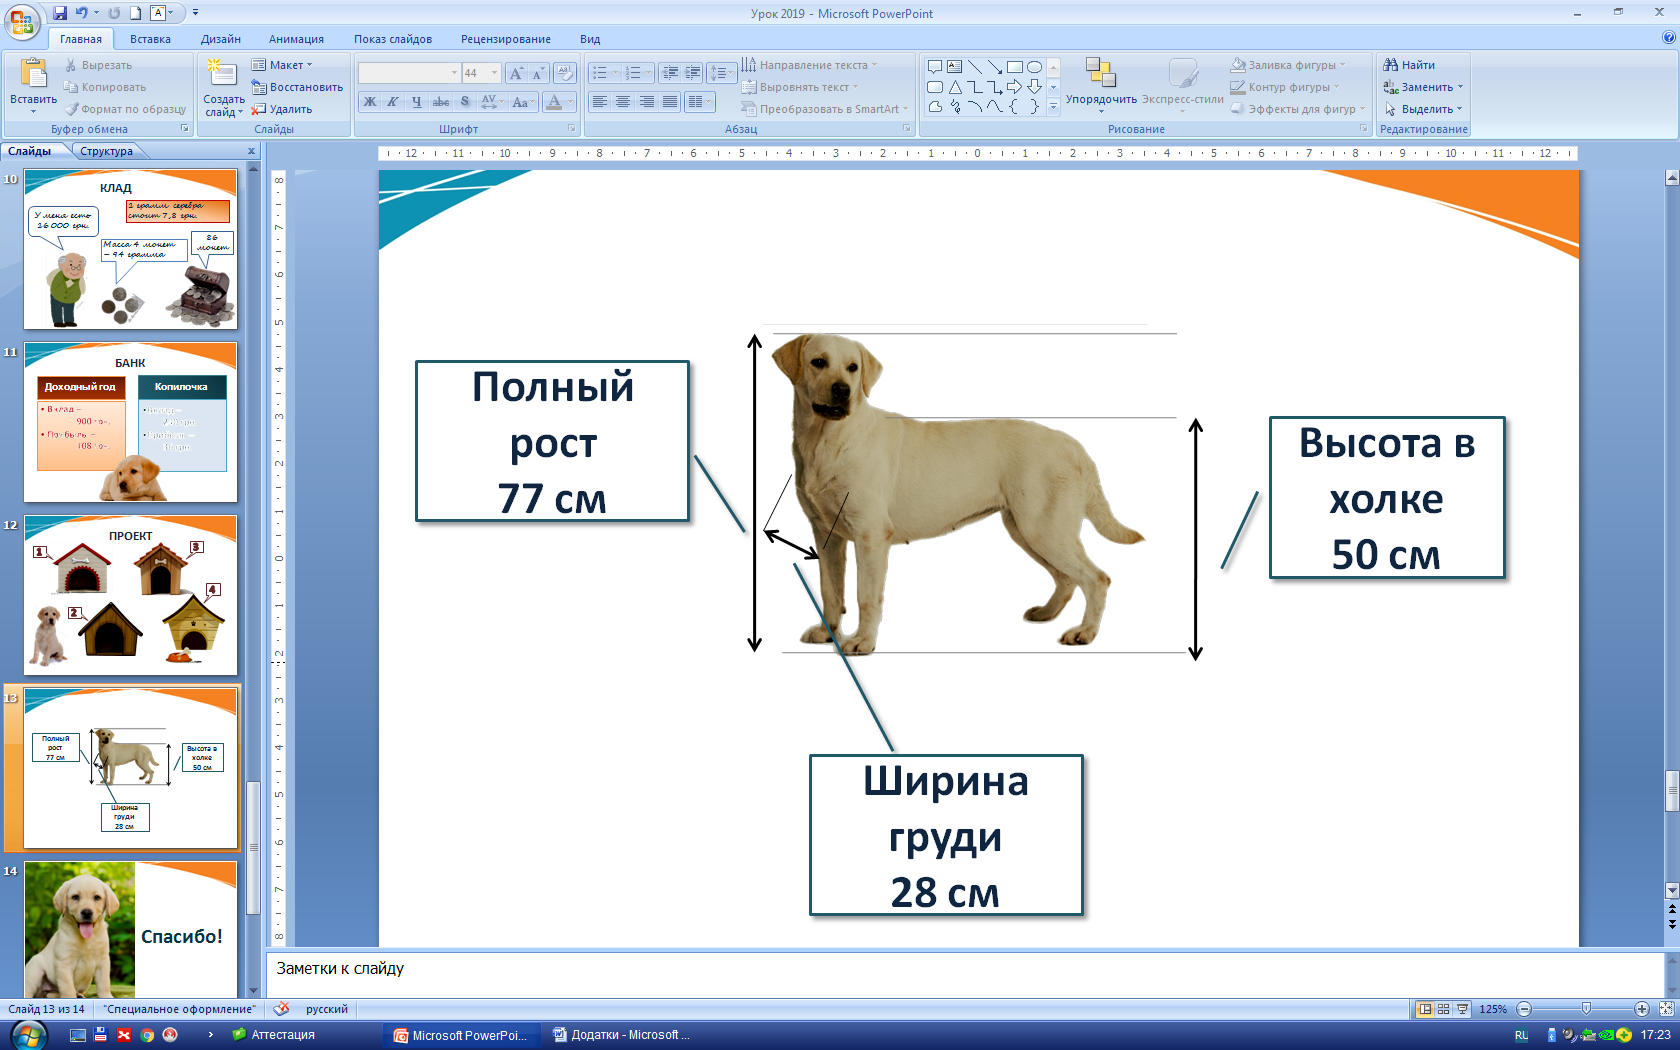Open PowerPoint Help question mark icon
Image resolution: width=1680 pixels, height=1050 pixels.
pyautogui.click(x=1668, y=38)
